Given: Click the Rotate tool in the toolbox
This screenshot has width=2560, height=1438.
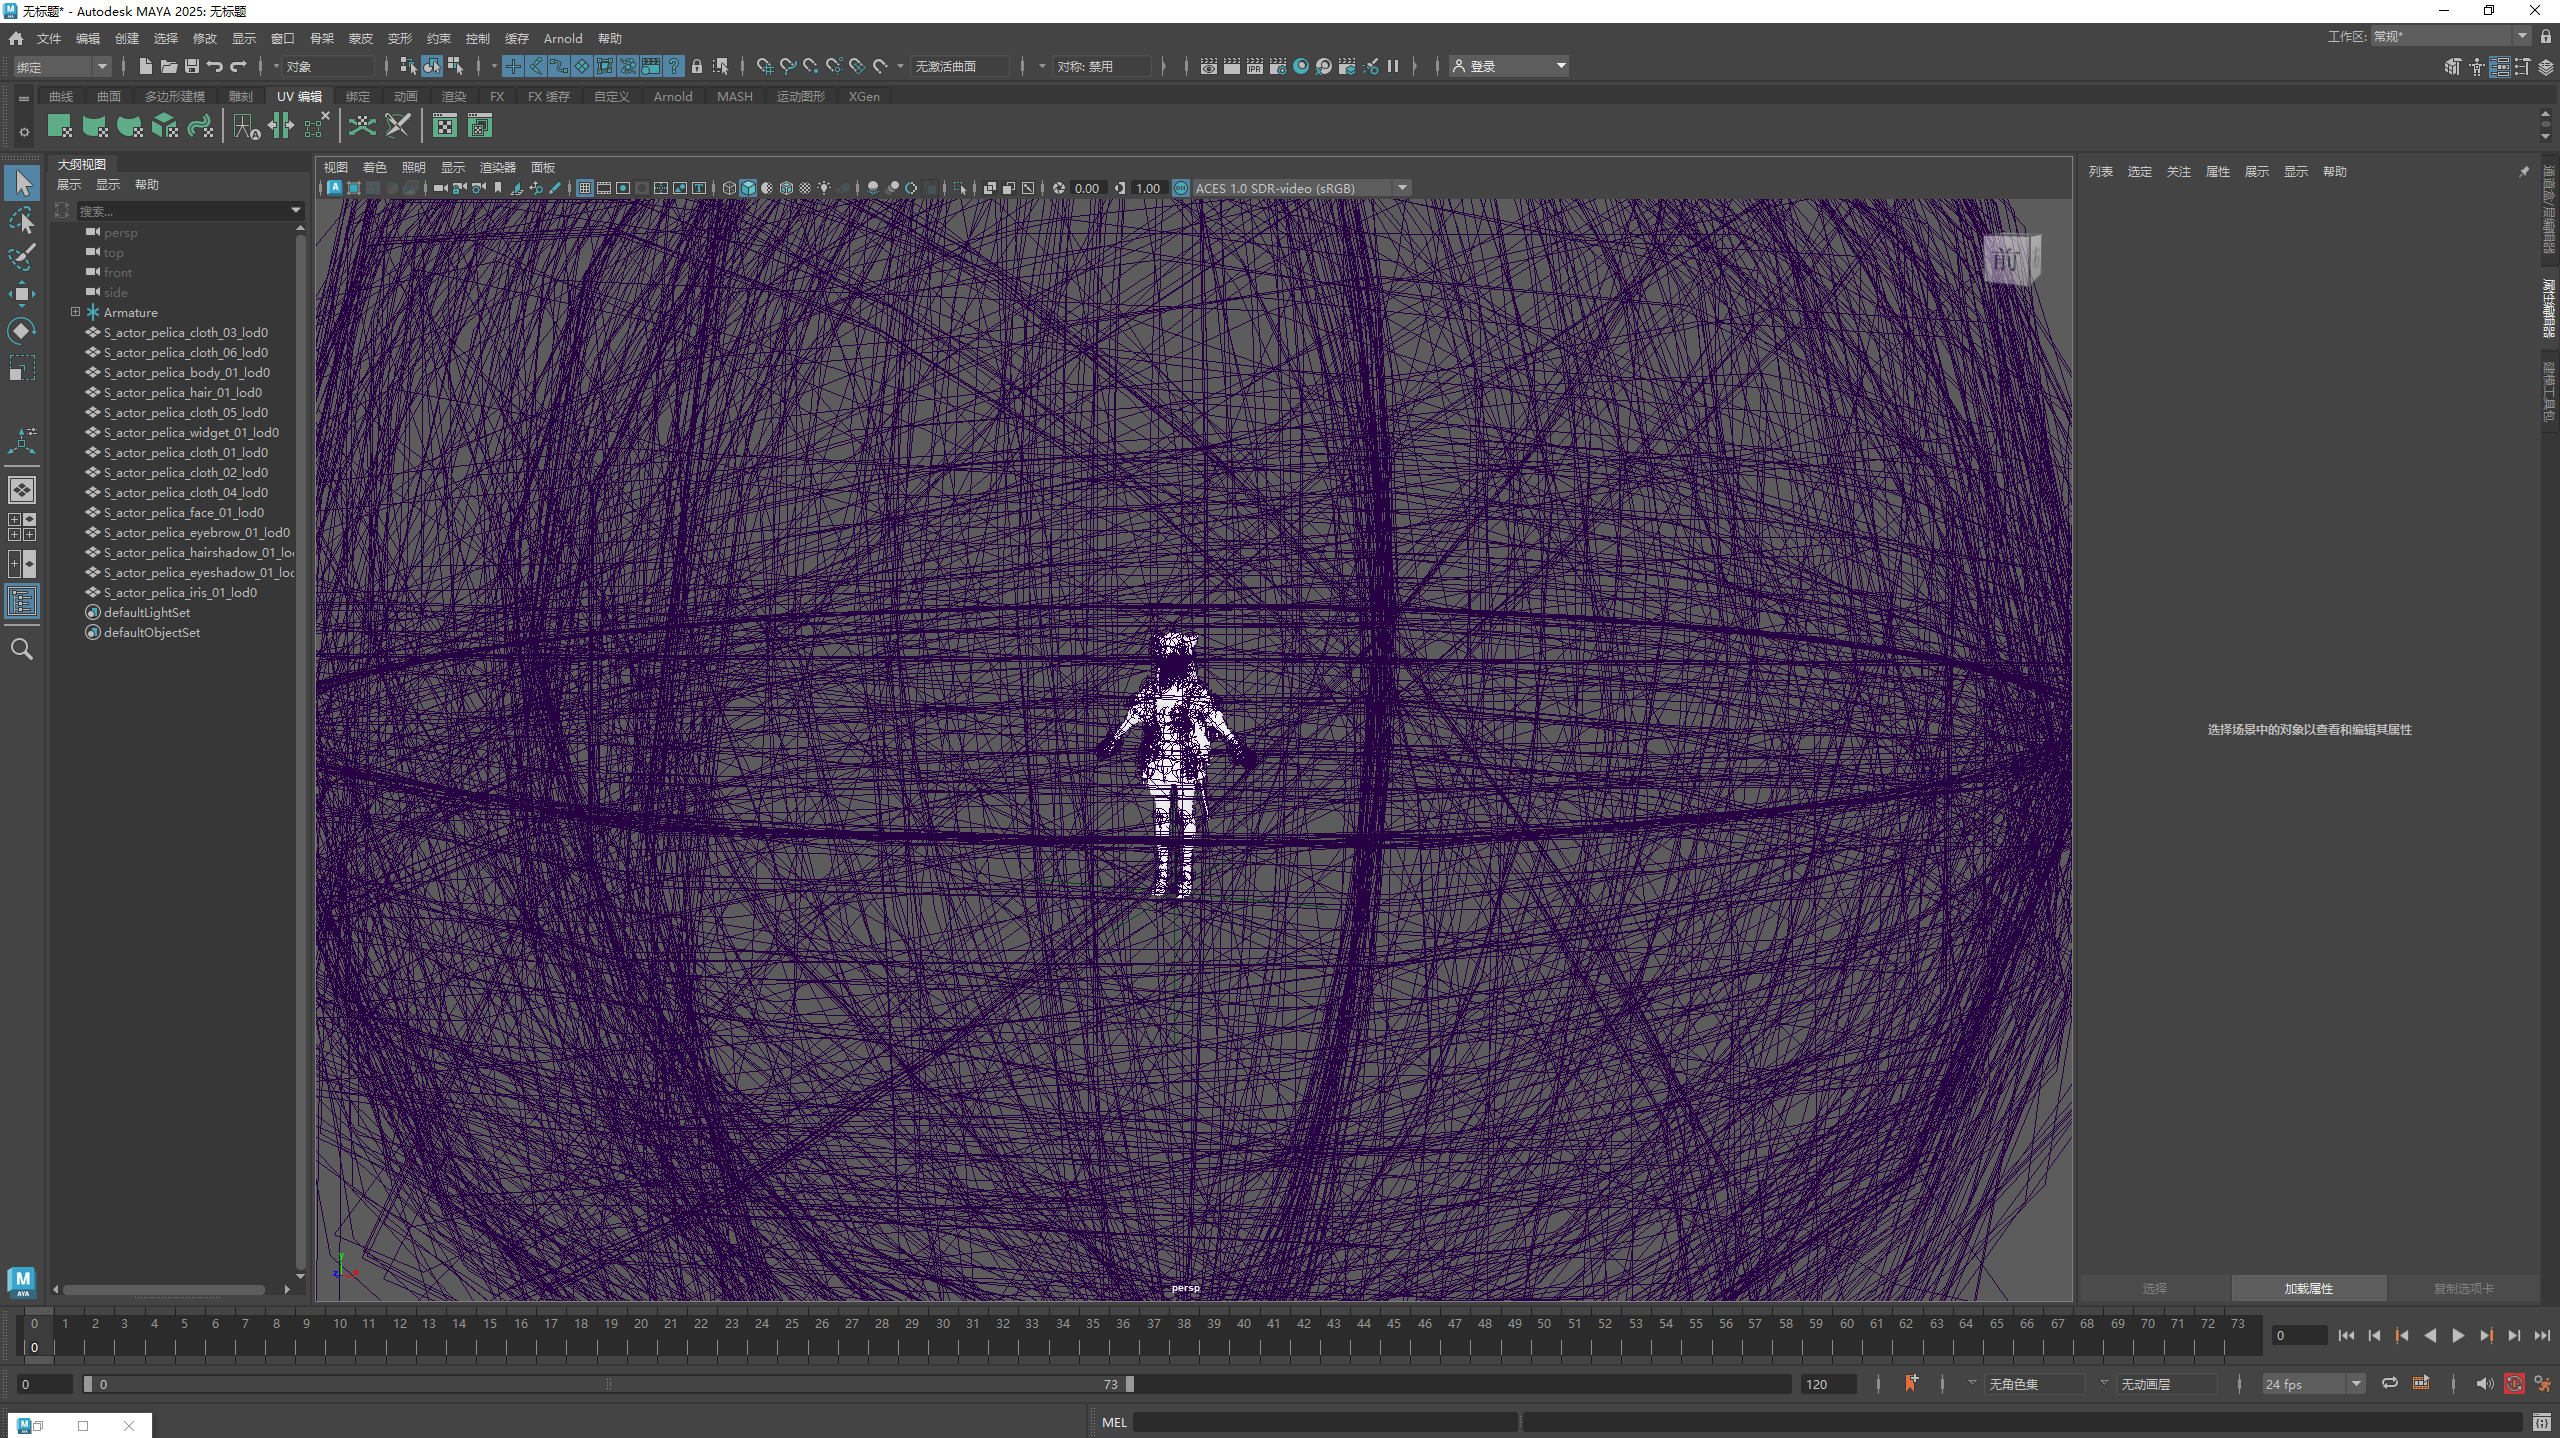Looking at the screenshot, I should pos(21,331).
